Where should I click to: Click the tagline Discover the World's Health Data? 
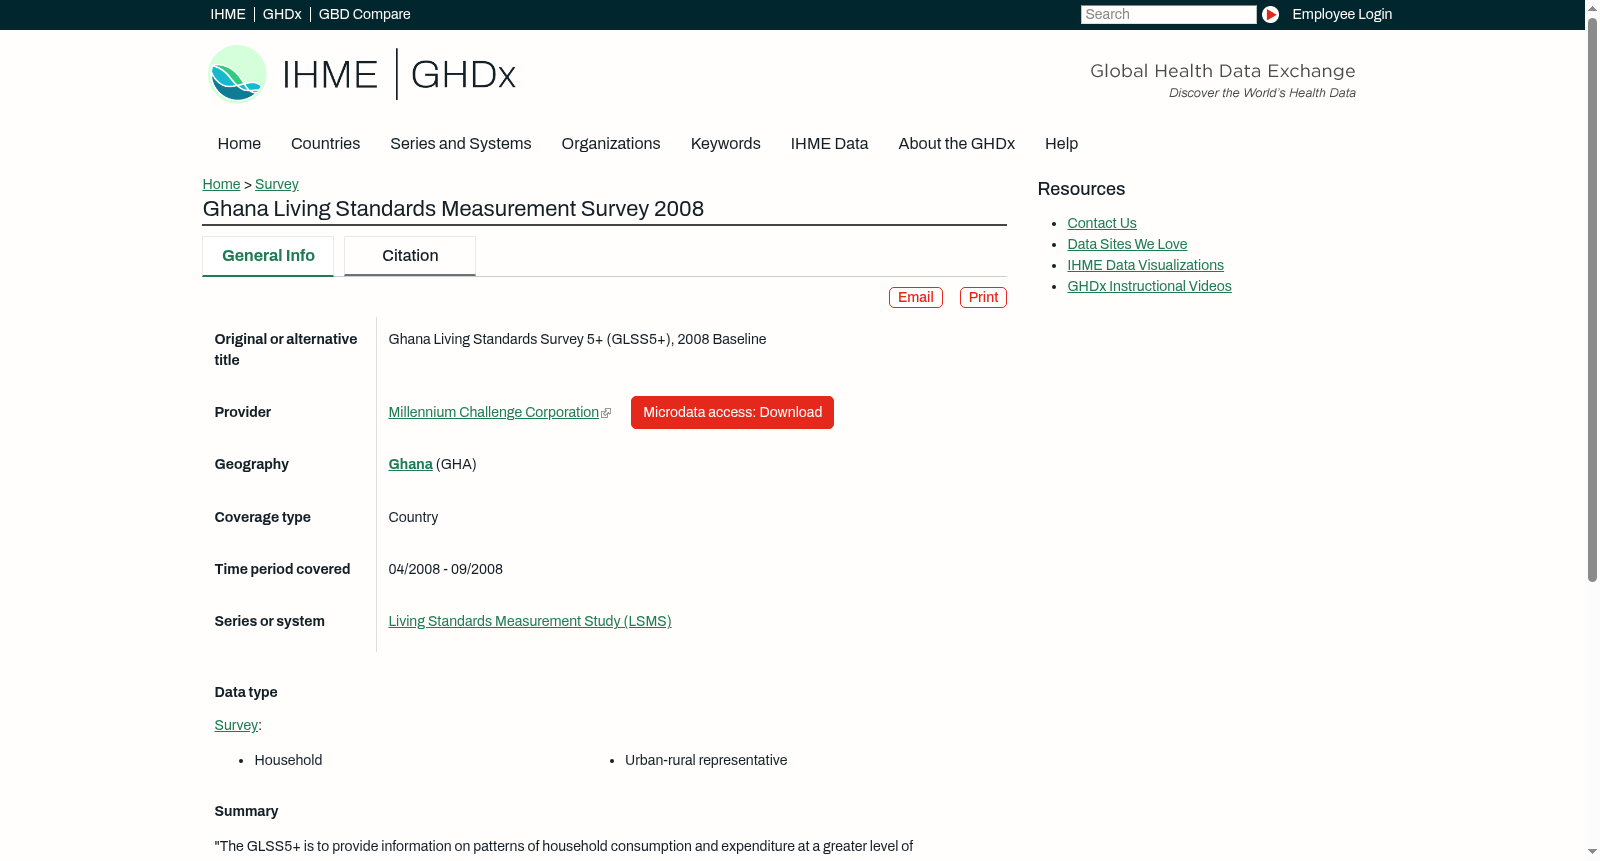point(1262,93)
